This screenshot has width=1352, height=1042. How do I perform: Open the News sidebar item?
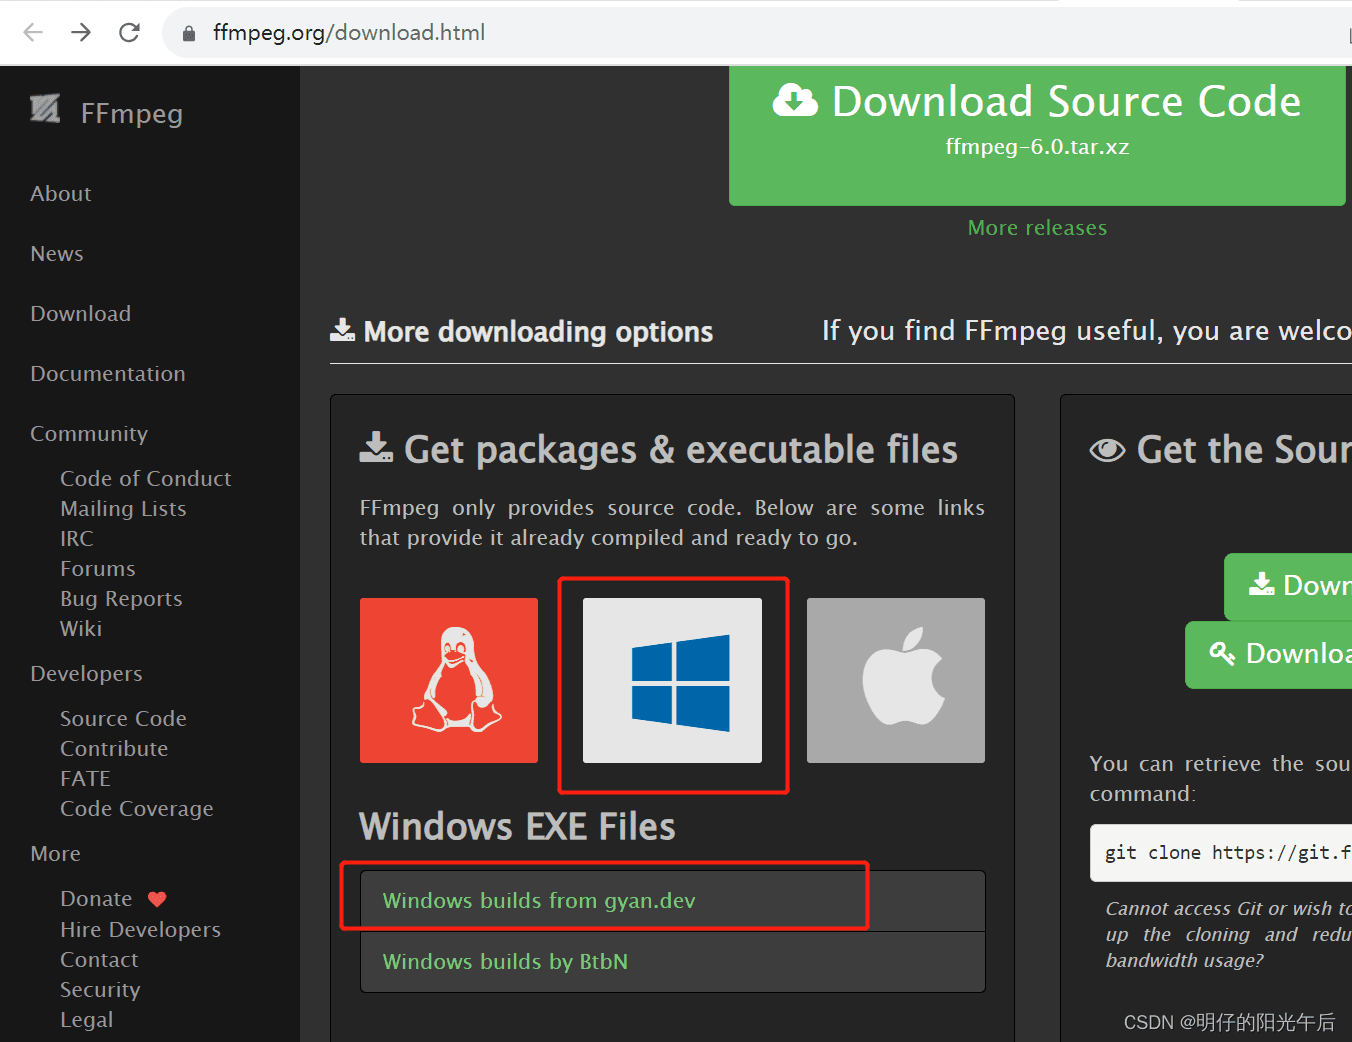click(57, 254)
